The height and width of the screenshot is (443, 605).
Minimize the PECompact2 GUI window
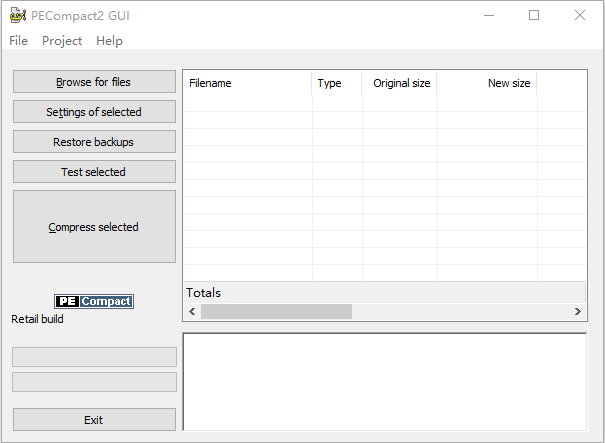point(489,15)
